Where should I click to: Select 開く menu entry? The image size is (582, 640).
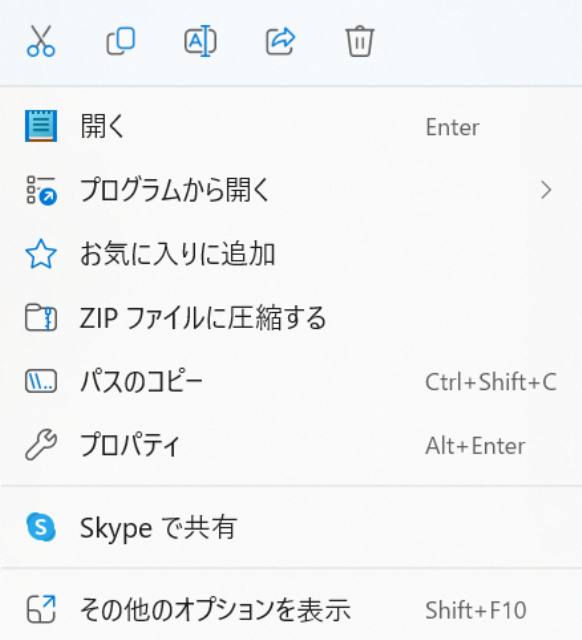tap(291, 126)
